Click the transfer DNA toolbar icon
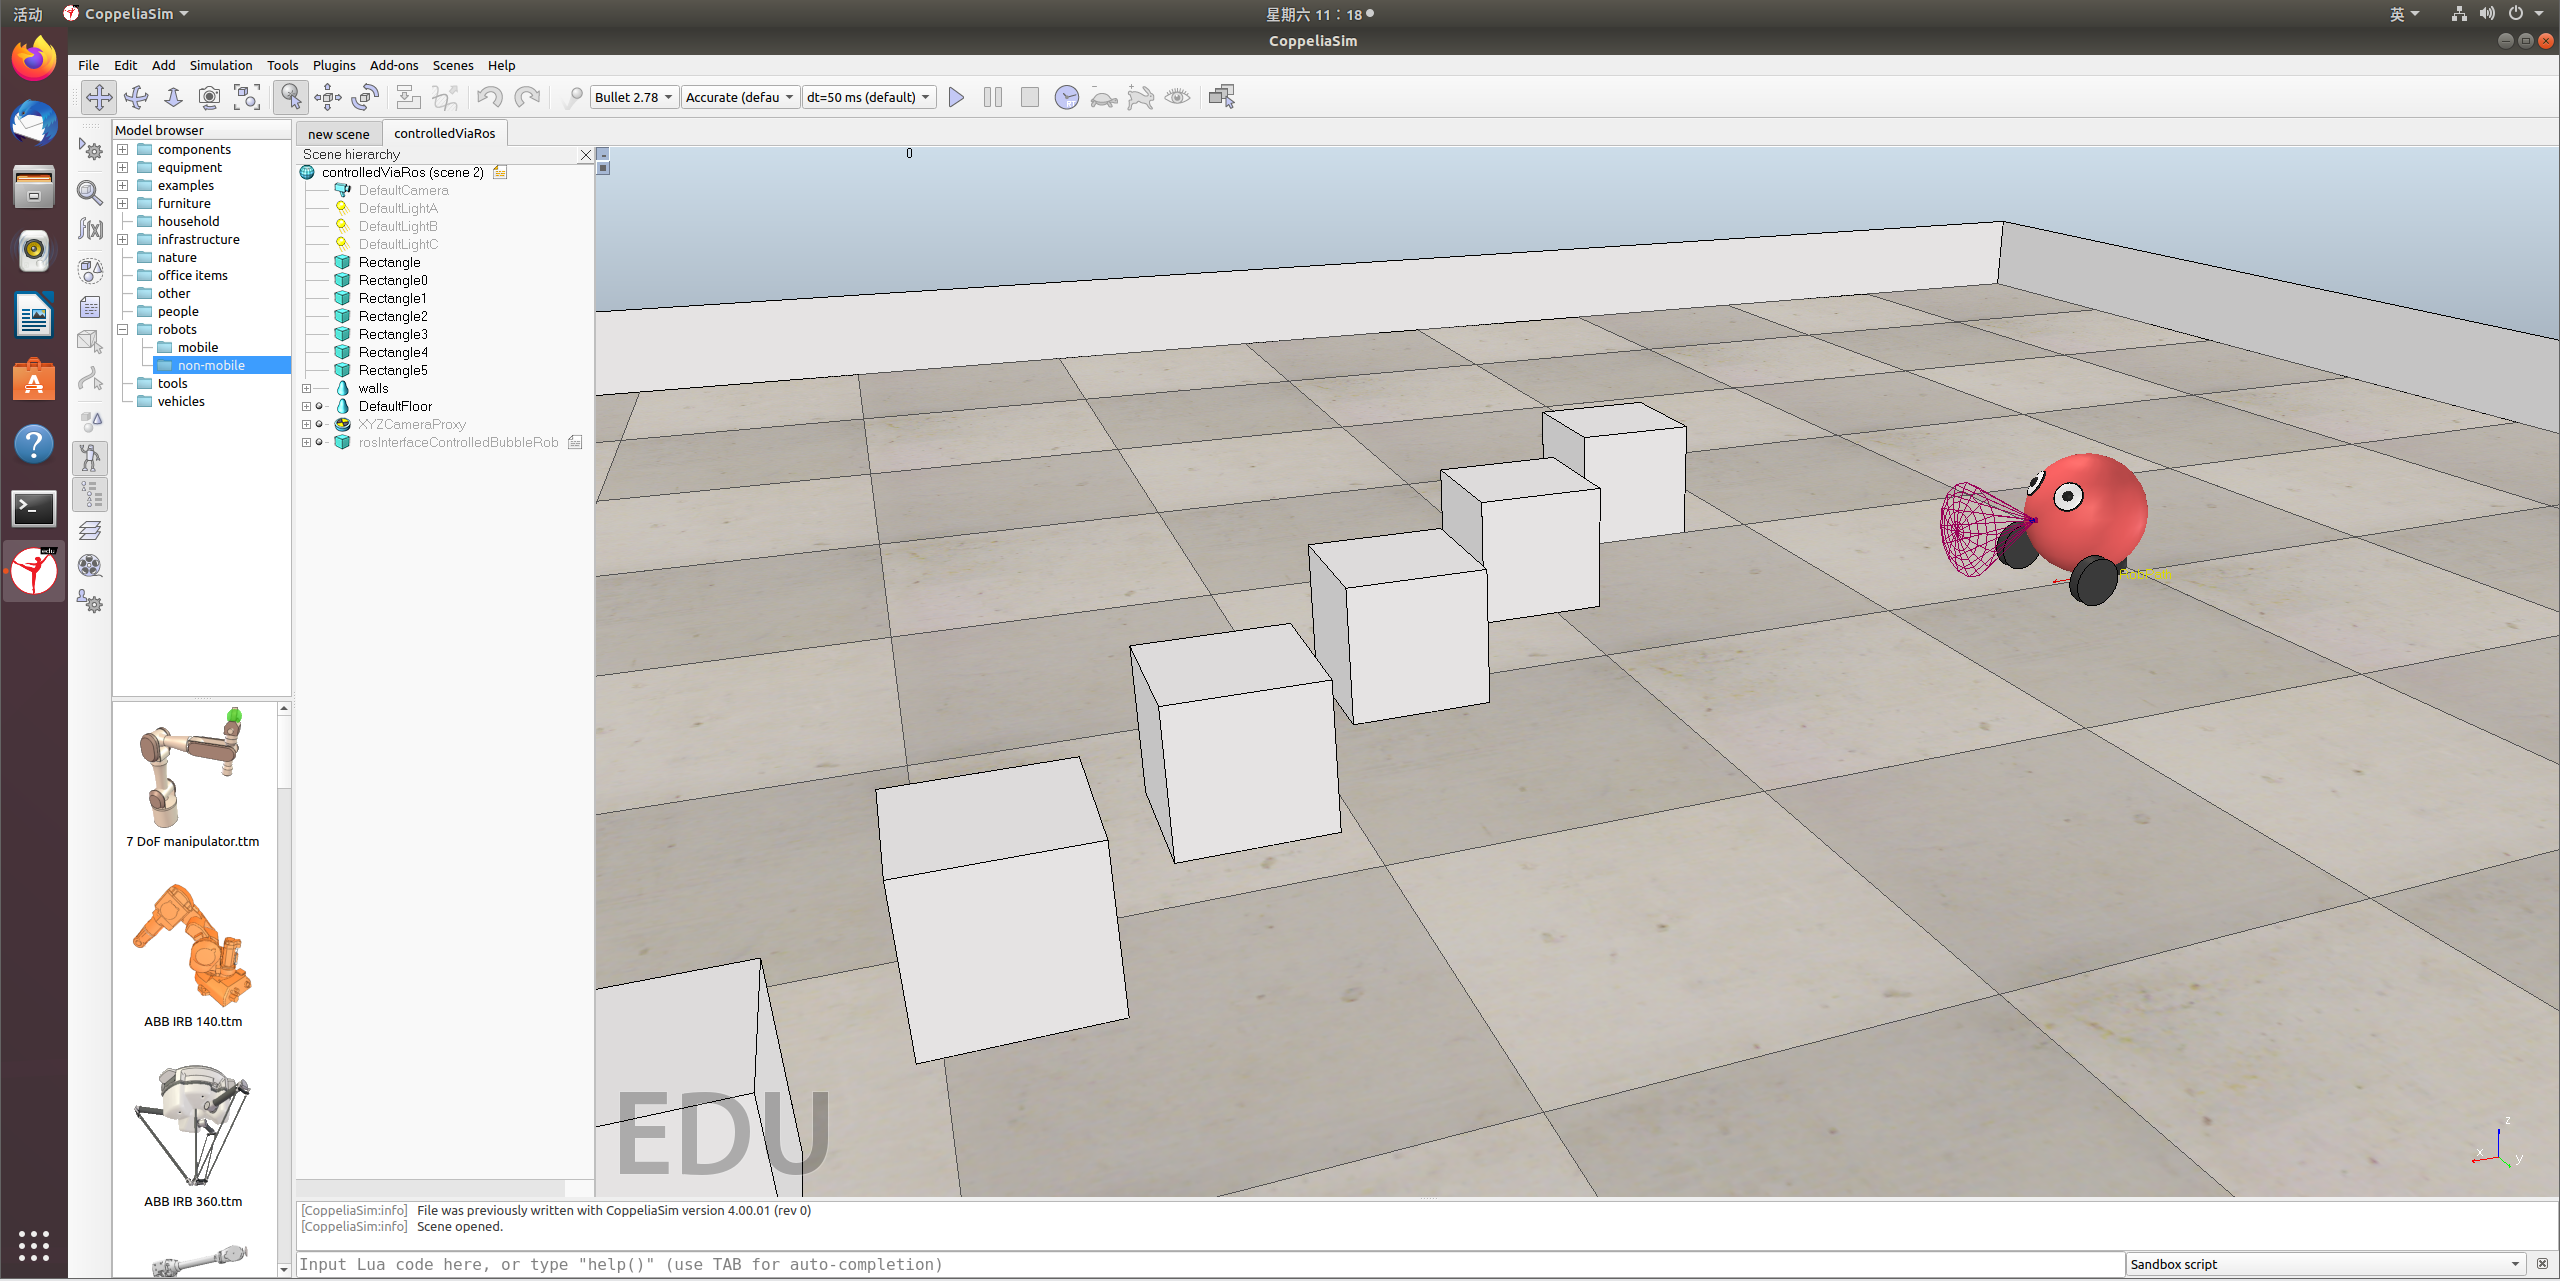The width and height of the screenshot is (2560, 1281). coord(445,97)
